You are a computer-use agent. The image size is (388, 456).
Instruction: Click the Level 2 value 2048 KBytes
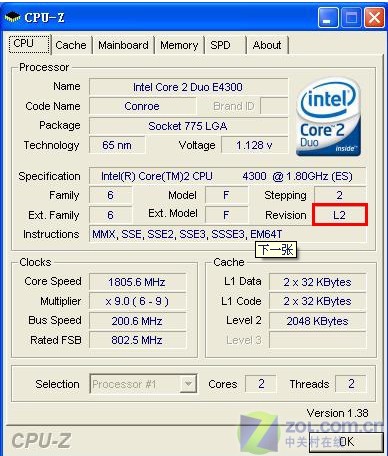click(x=317, y=321)
